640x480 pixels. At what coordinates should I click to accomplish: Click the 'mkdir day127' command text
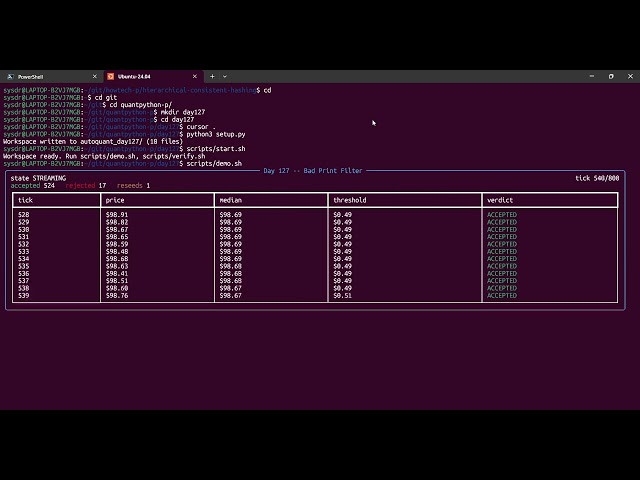(x=183, y=112)
